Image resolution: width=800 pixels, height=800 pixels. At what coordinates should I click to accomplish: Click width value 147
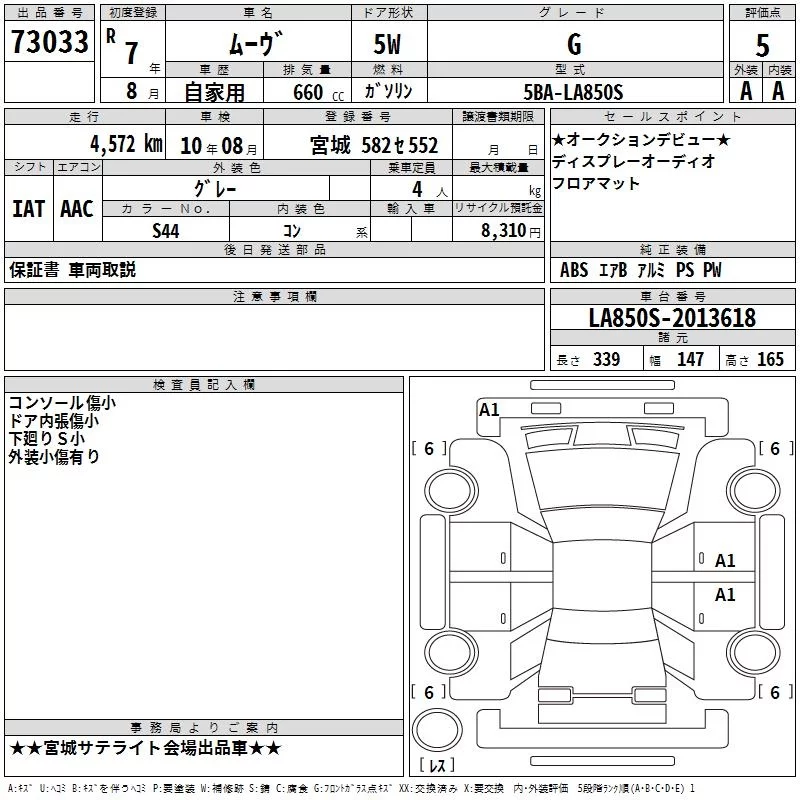[691, 359]
